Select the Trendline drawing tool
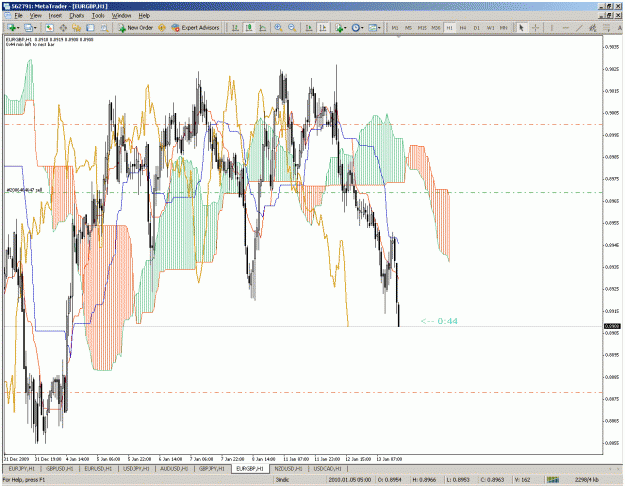The image size is (625, 486). click(x=579, y=28)
